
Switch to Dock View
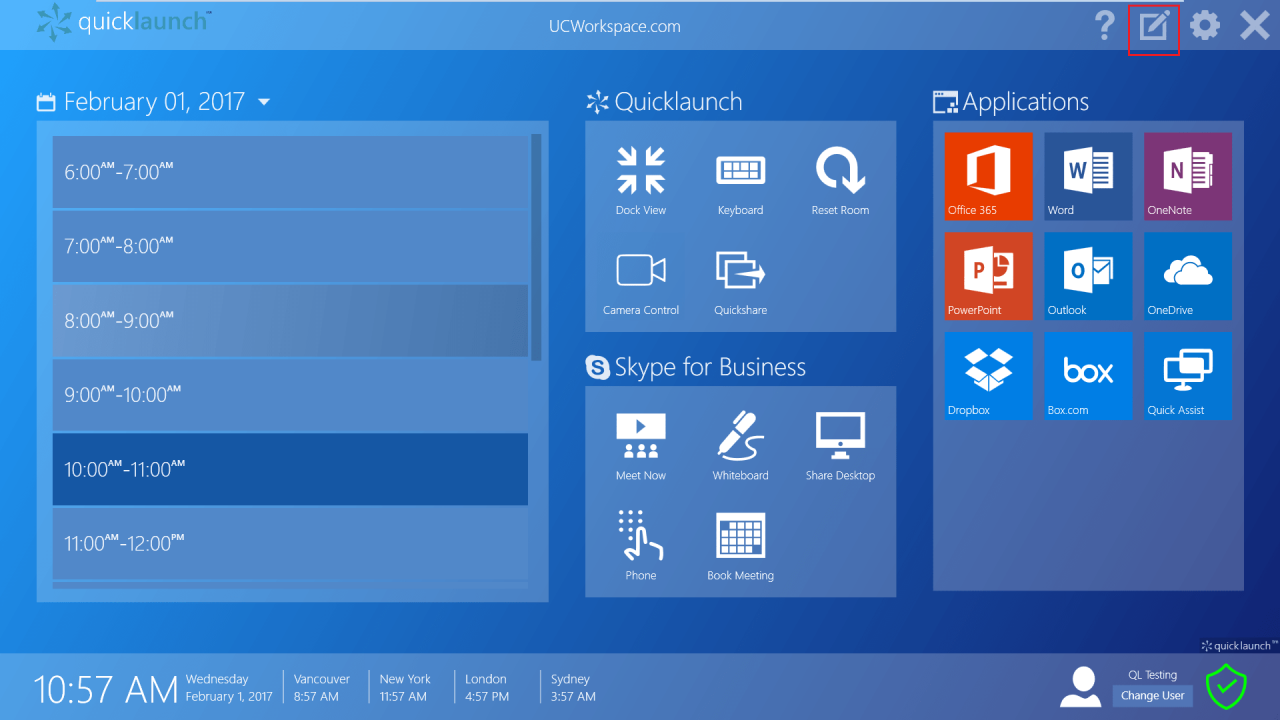pos(641,181)
